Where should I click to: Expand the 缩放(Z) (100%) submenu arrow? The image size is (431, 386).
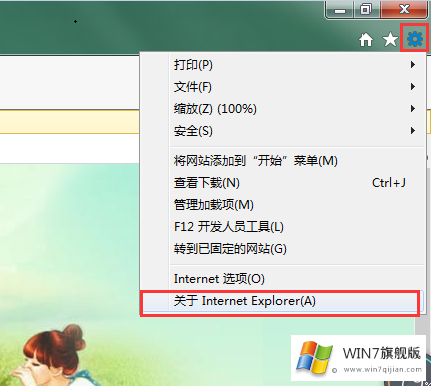pos(413,109)
